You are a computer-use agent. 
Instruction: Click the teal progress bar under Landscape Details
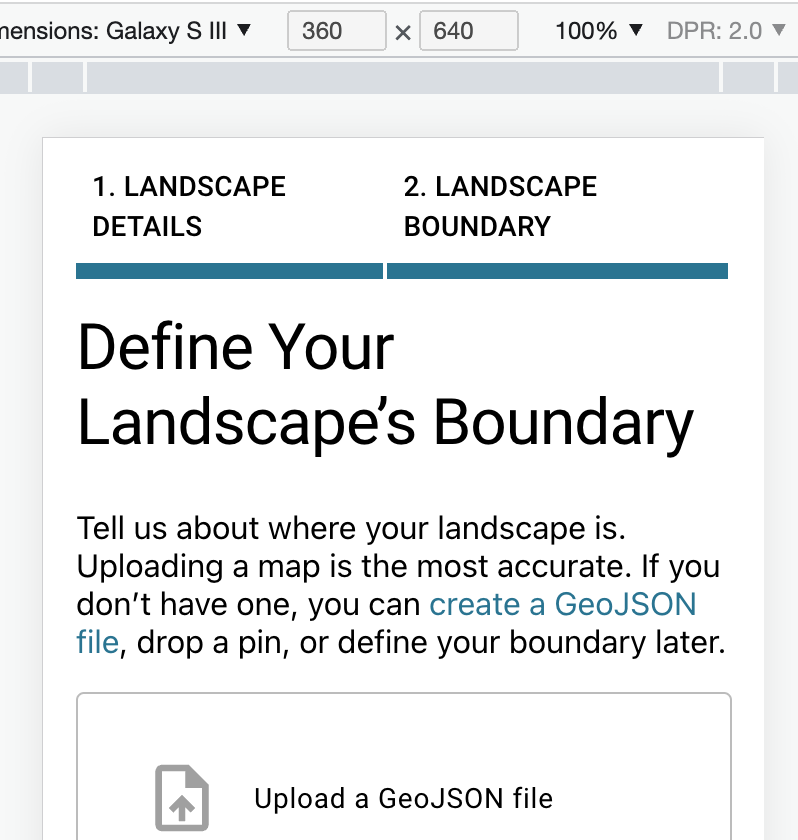tap(229, 270)
